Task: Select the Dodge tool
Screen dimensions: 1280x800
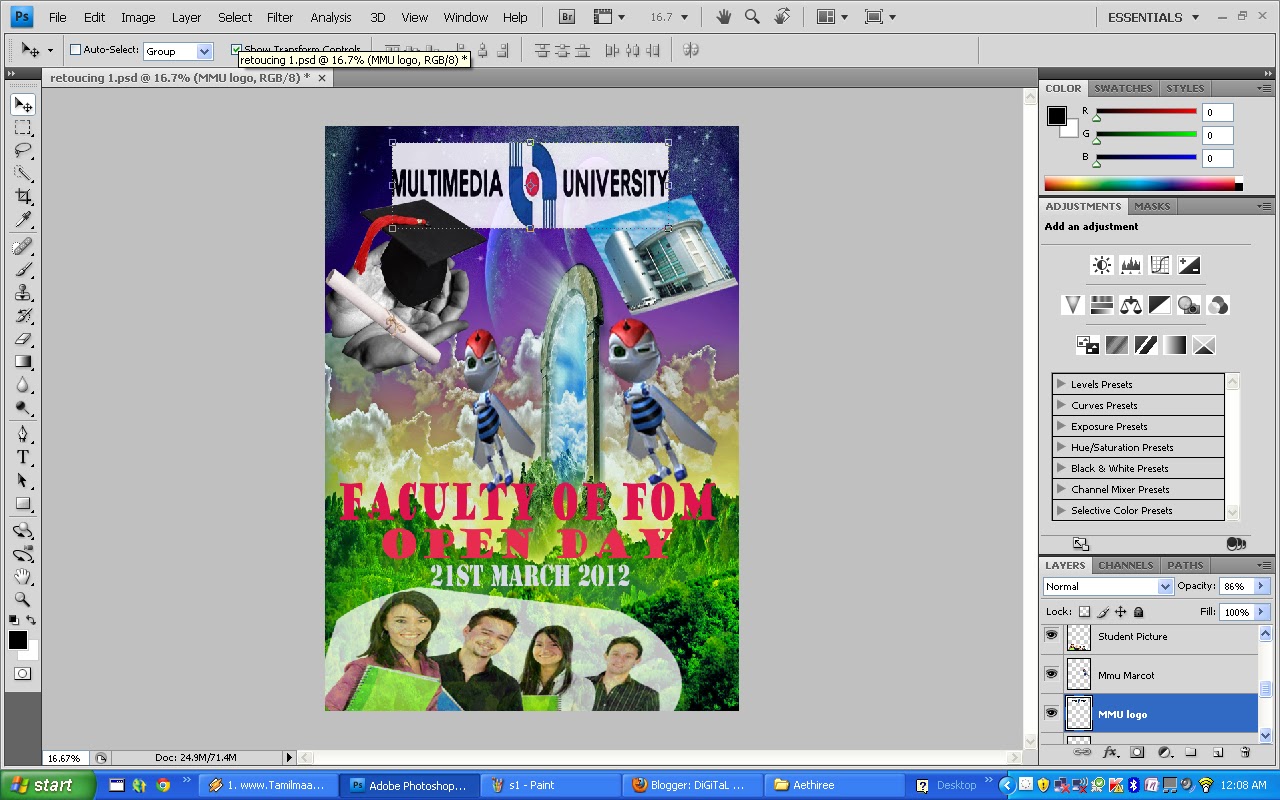Action: point(23,407)
